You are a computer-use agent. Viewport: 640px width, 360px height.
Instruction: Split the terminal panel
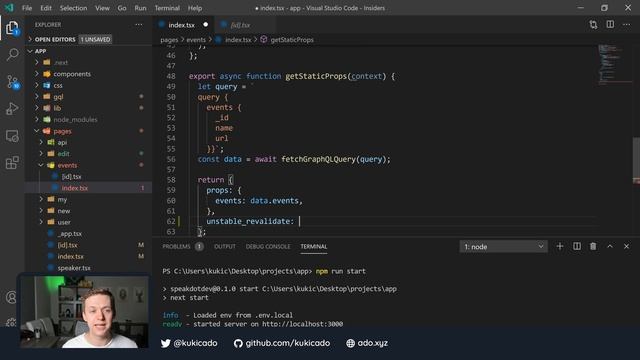point(577,246)
